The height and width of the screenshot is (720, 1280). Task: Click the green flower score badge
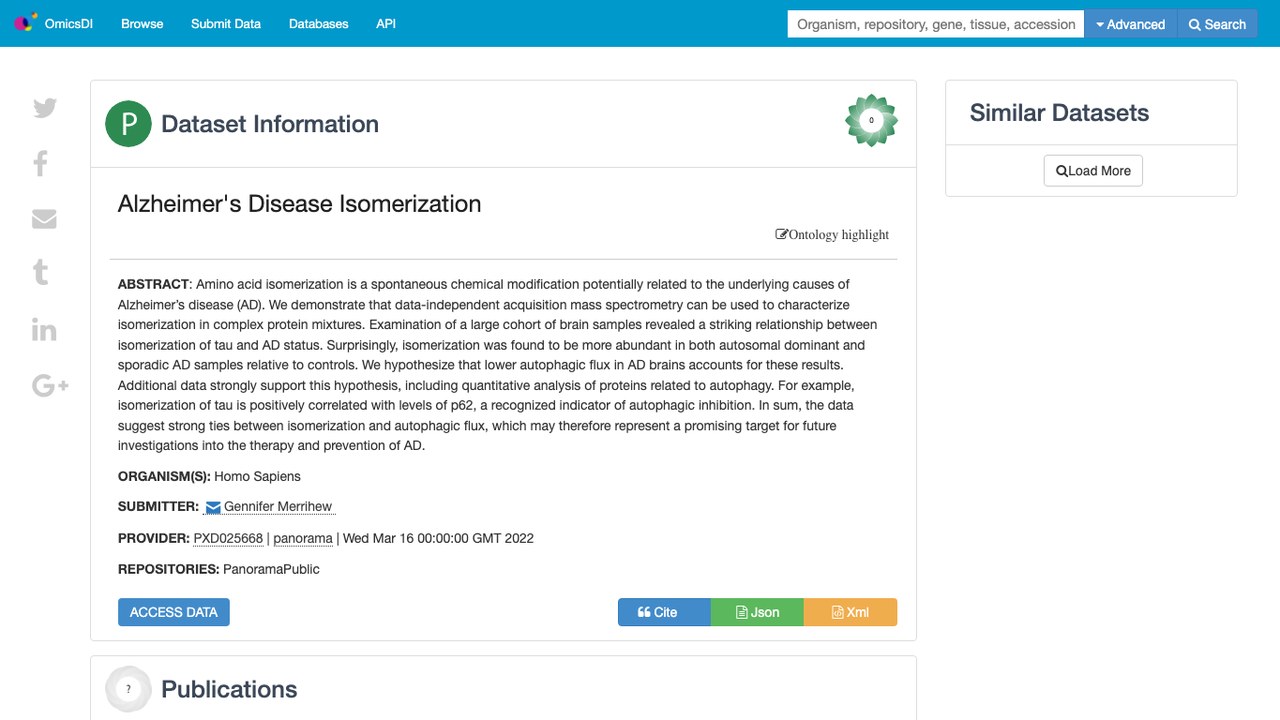click(871, 120)
